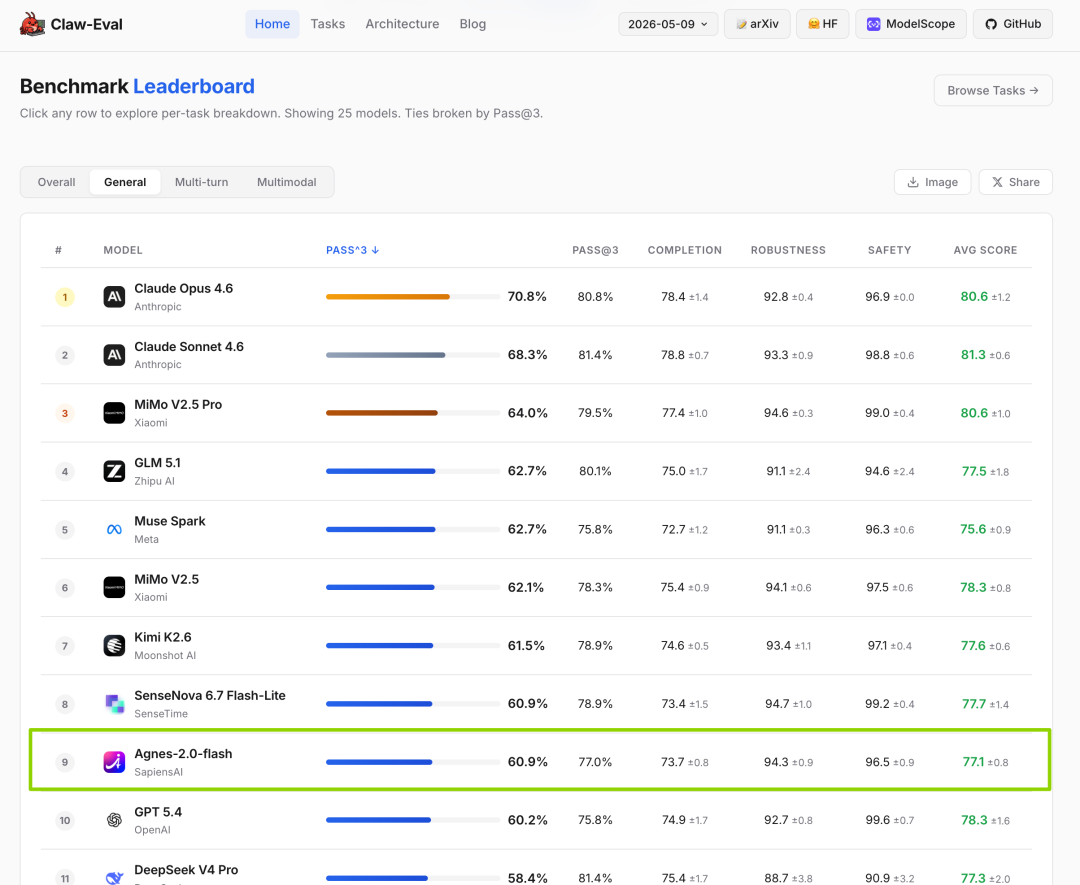The image size is (1080, 885).
Task: Click the Image export button
Action: [x=932, y=182]
